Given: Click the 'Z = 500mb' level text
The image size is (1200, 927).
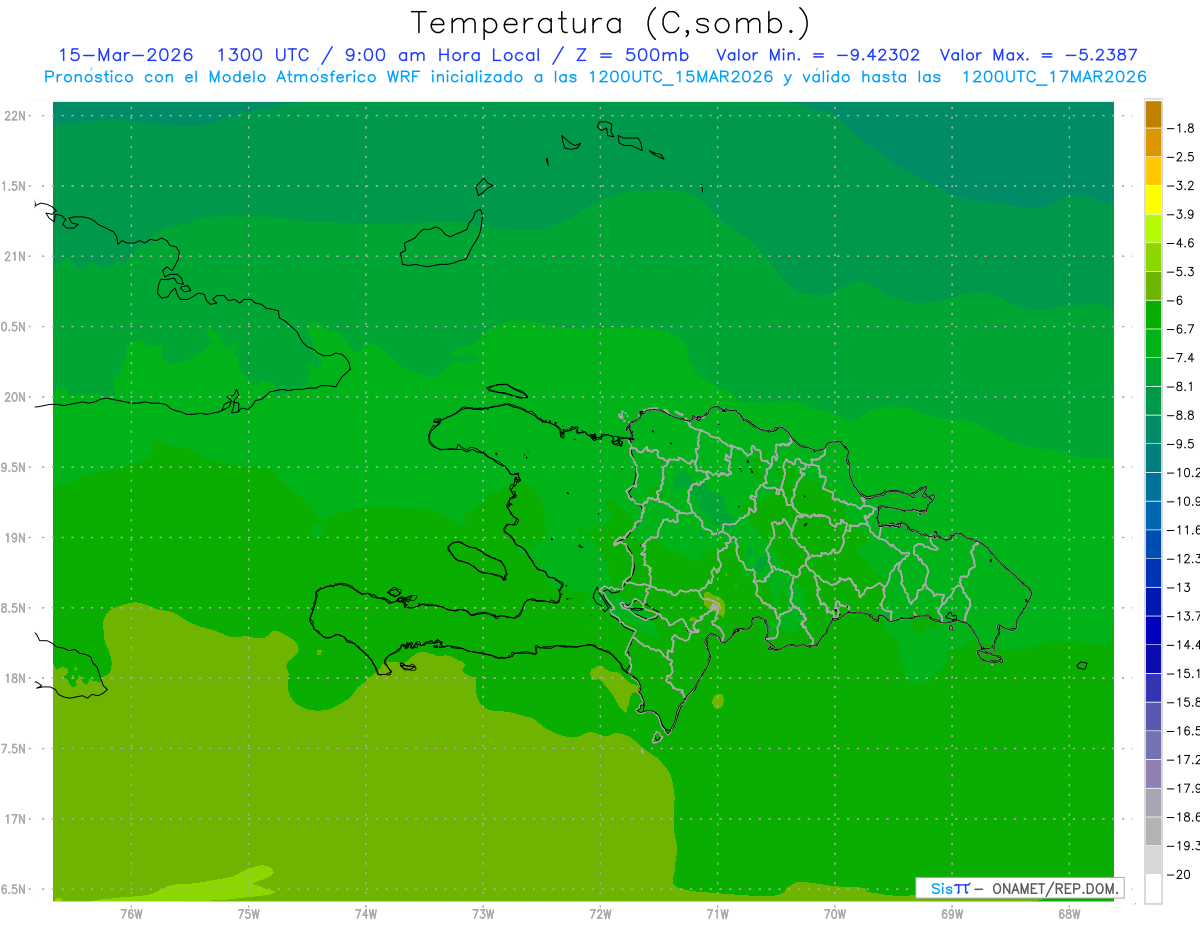Looking at the screenshot, I should click(x=633, y=55).
